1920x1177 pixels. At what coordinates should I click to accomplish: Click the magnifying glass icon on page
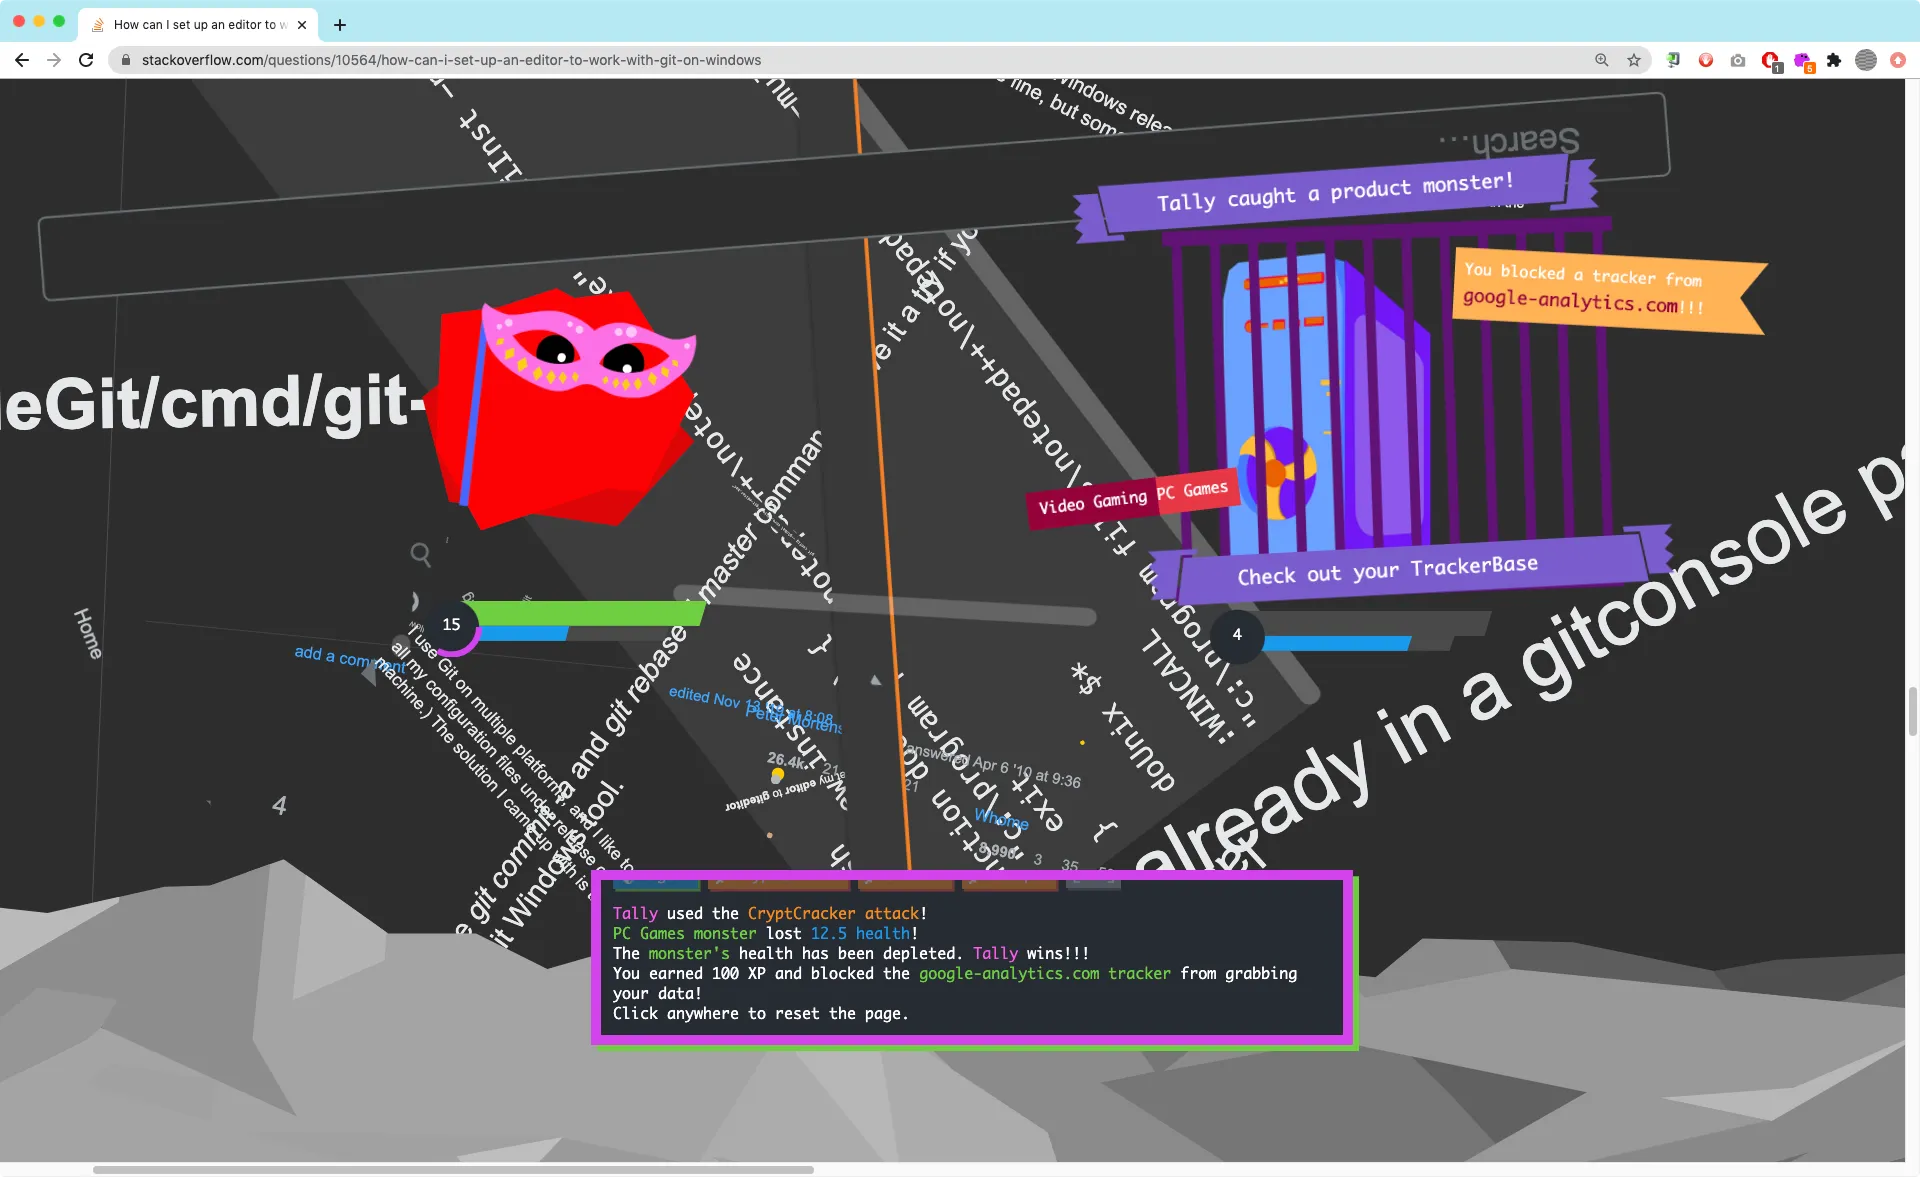pyautogui.click(x=421, y=554)
